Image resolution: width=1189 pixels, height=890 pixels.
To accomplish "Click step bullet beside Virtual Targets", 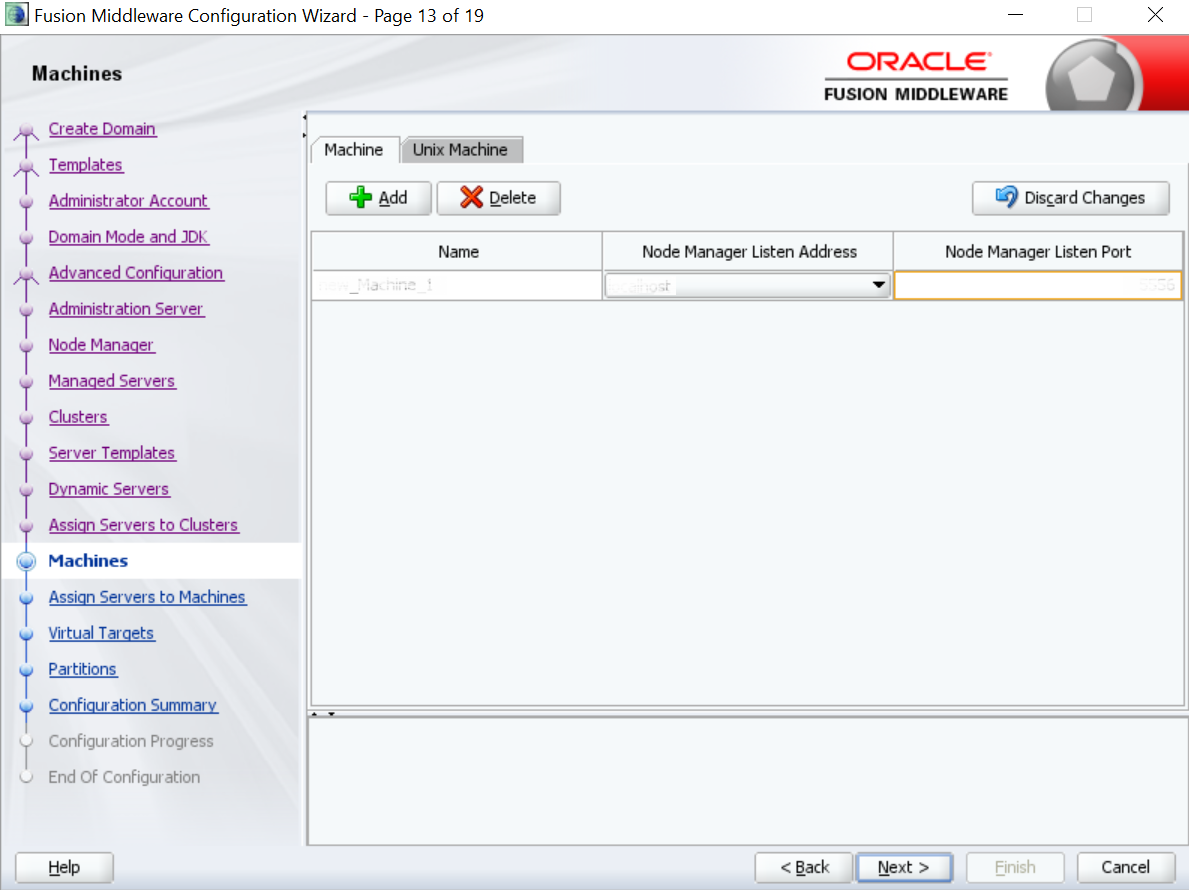I will click(27, 634).
